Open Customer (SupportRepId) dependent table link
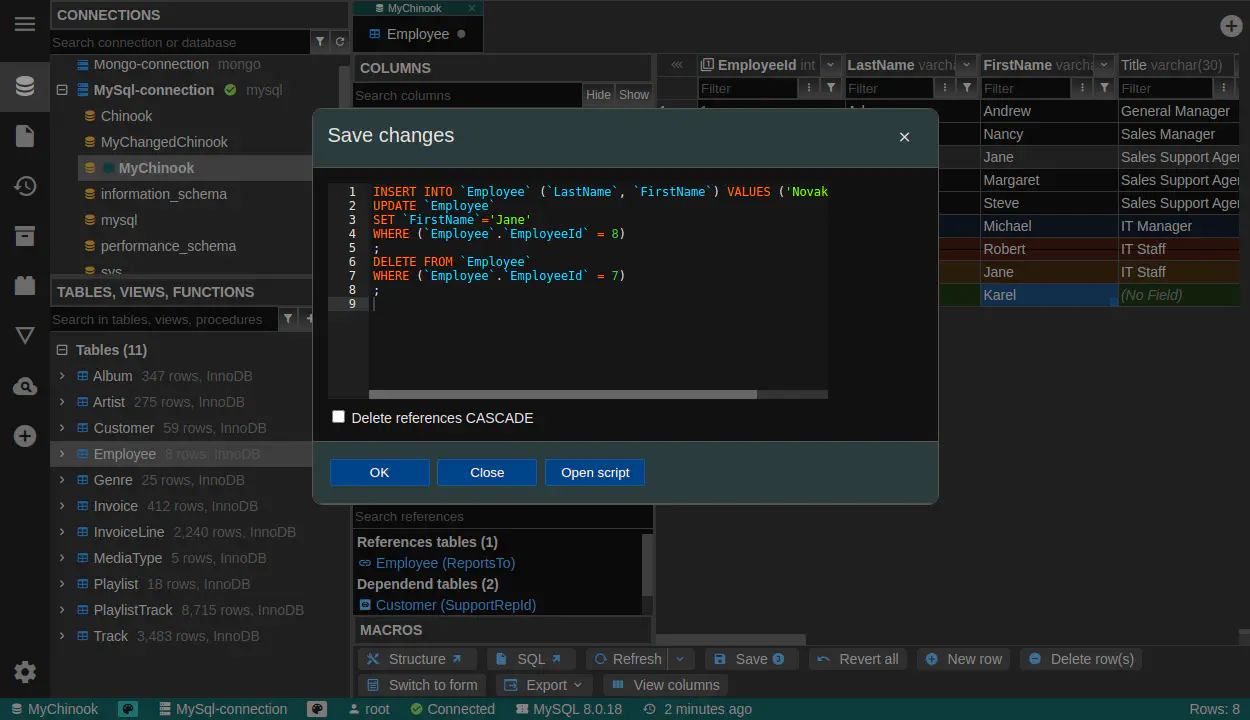 point(455,605)
